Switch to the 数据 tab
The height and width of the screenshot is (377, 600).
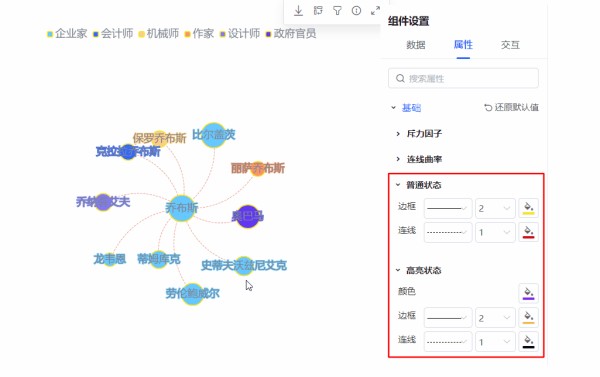coord(416,45)
